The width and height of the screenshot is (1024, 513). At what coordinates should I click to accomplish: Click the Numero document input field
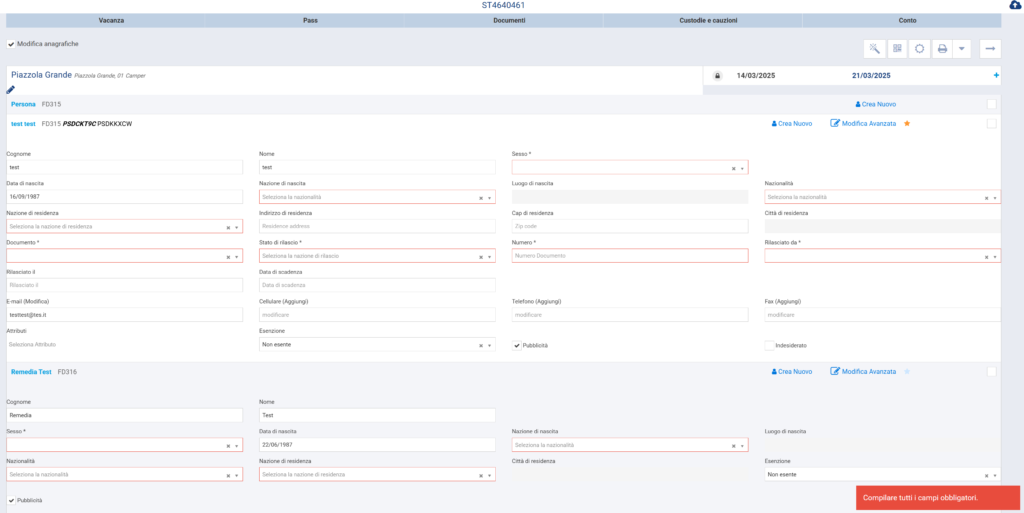point(630,256)
